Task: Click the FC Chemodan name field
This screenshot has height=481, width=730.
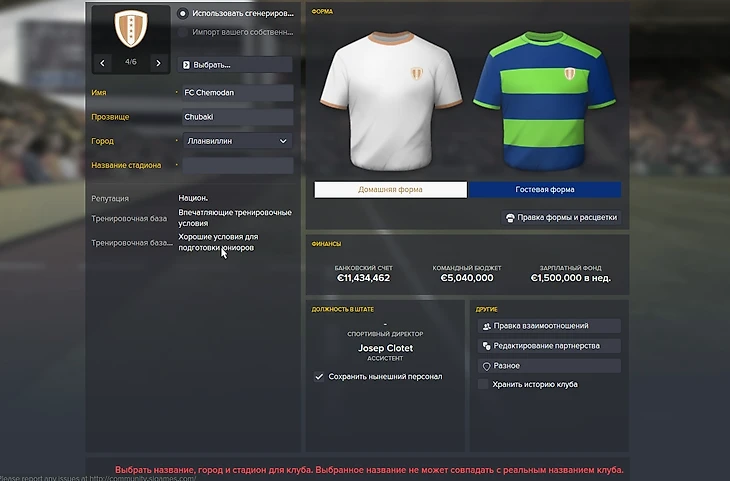Action: tap(237, 93)
